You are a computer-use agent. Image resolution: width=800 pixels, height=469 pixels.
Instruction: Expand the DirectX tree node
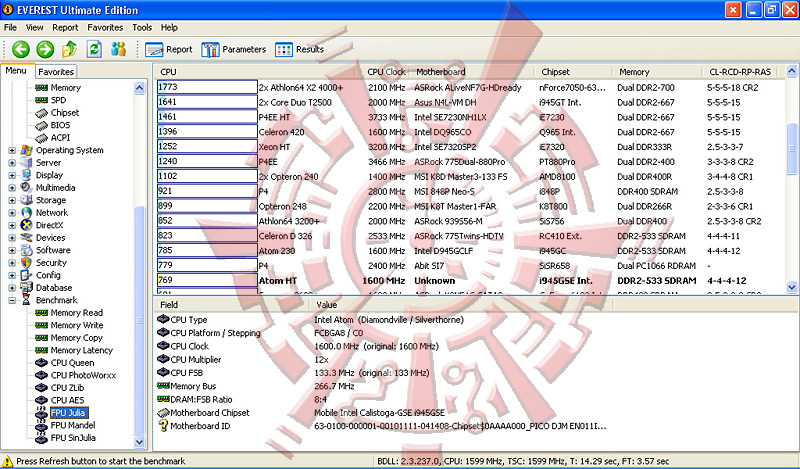(12, 226)
